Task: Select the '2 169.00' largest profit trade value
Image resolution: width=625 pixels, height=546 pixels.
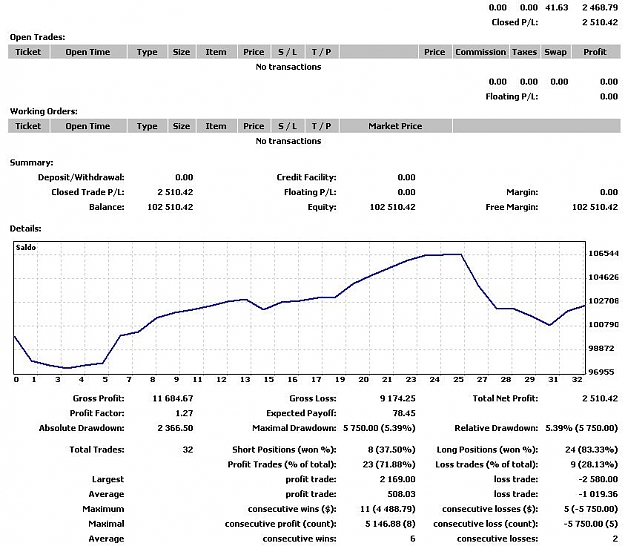Action: click(397, 479)
